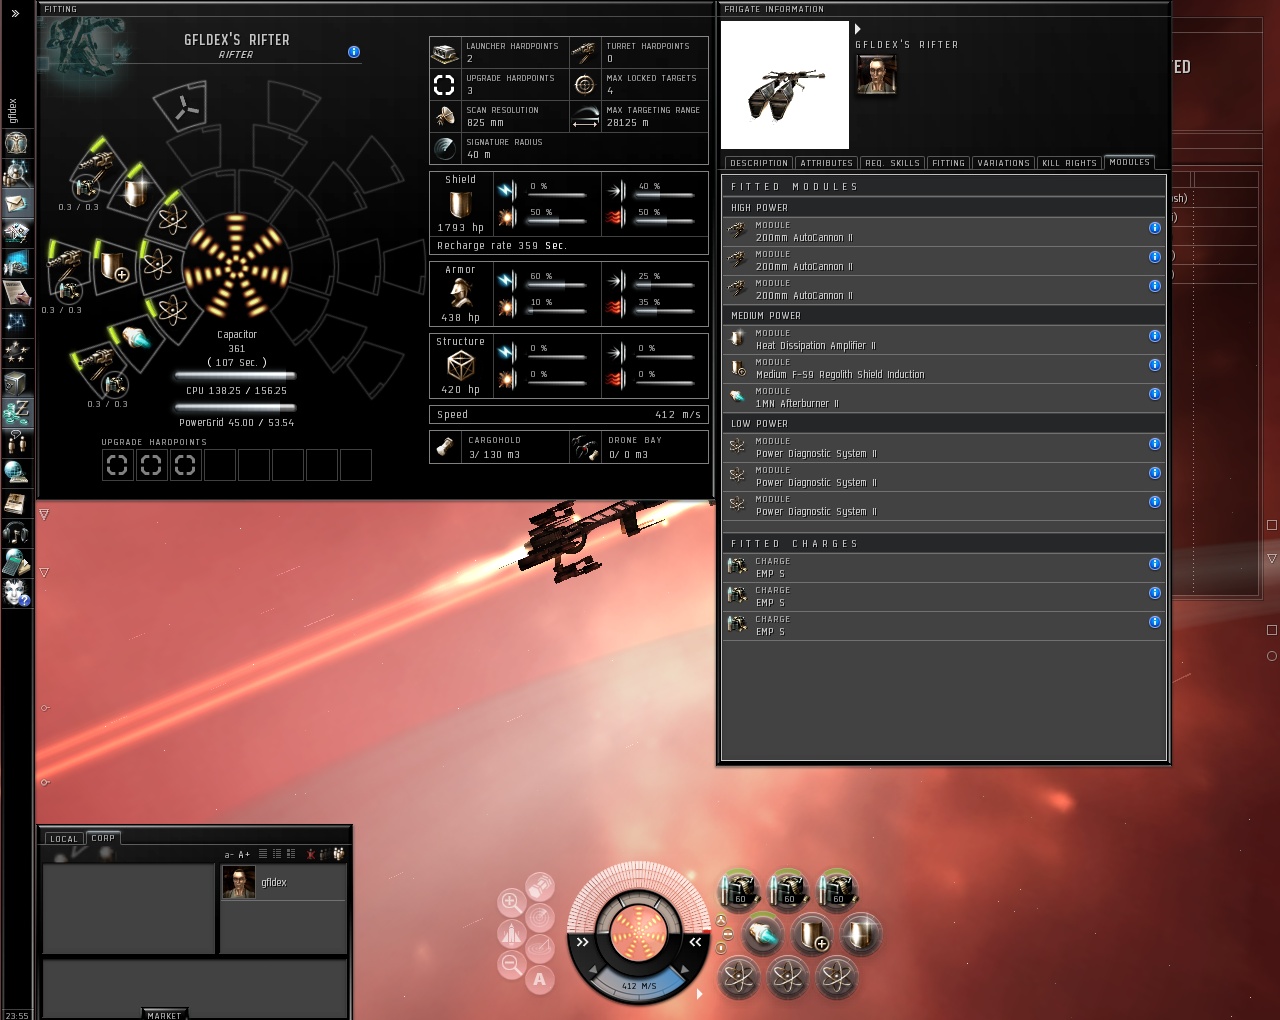Image resolution: width=1280 pixels, height=1020 pixels.
Task: Open the star map icon in the sidebar
Action: (x=16, y=322)
